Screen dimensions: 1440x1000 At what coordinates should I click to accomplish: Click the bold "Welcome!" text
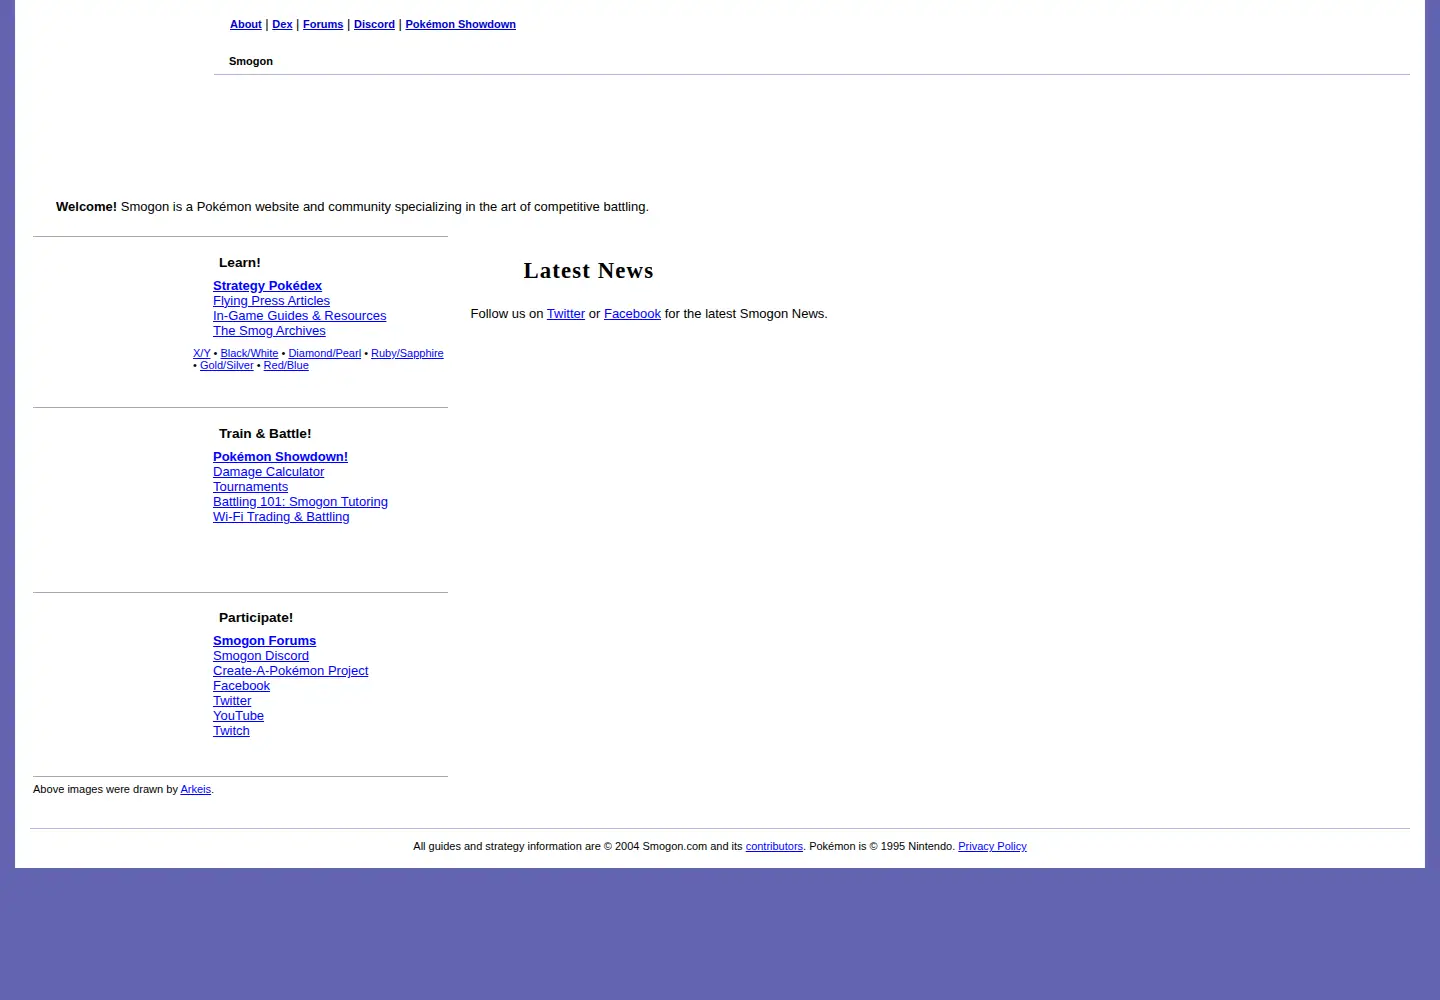[86, 207]
